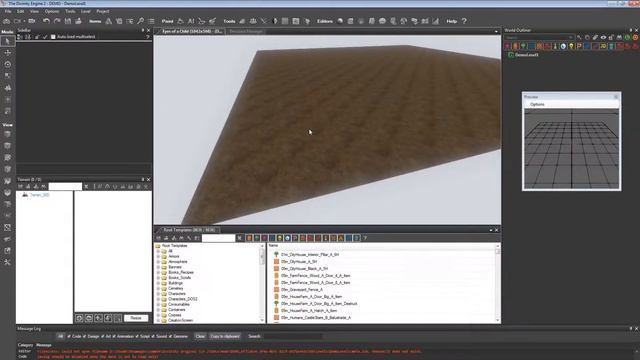Expand the Books_Recipes folder
The width and height of the screenshot is (640, 360).
coord(158,272)
